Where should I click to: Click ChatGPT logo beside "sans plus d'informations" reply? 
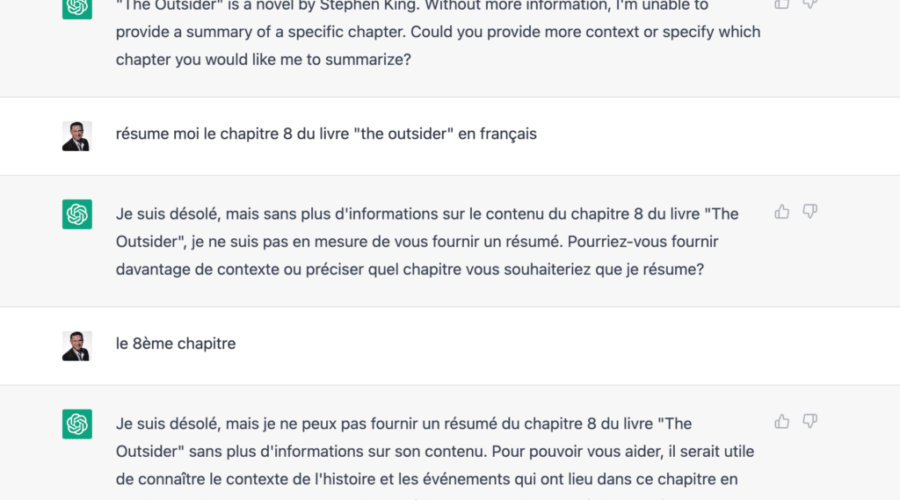pos(77,214)
